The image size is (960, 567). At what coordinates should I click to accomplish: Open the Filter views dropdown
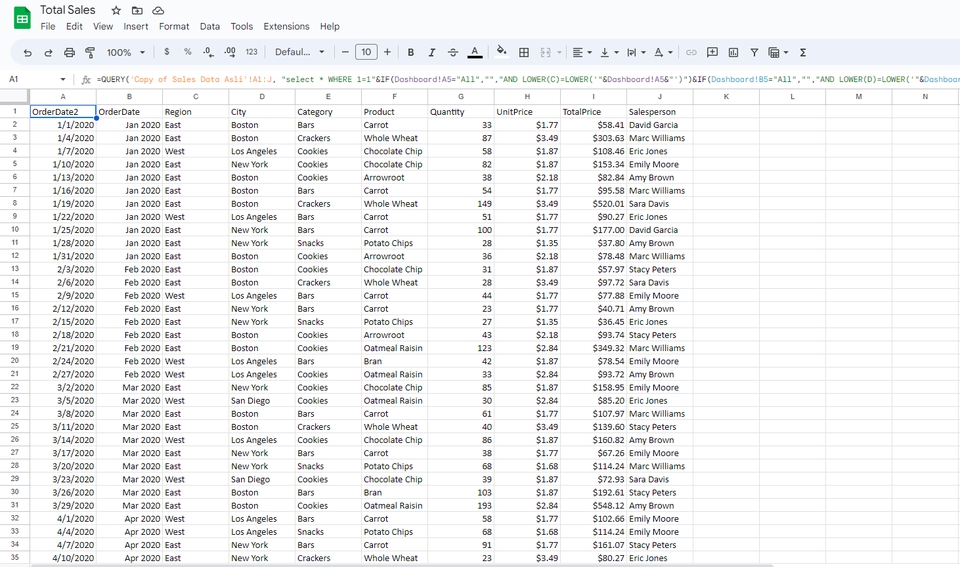point(778,53)
